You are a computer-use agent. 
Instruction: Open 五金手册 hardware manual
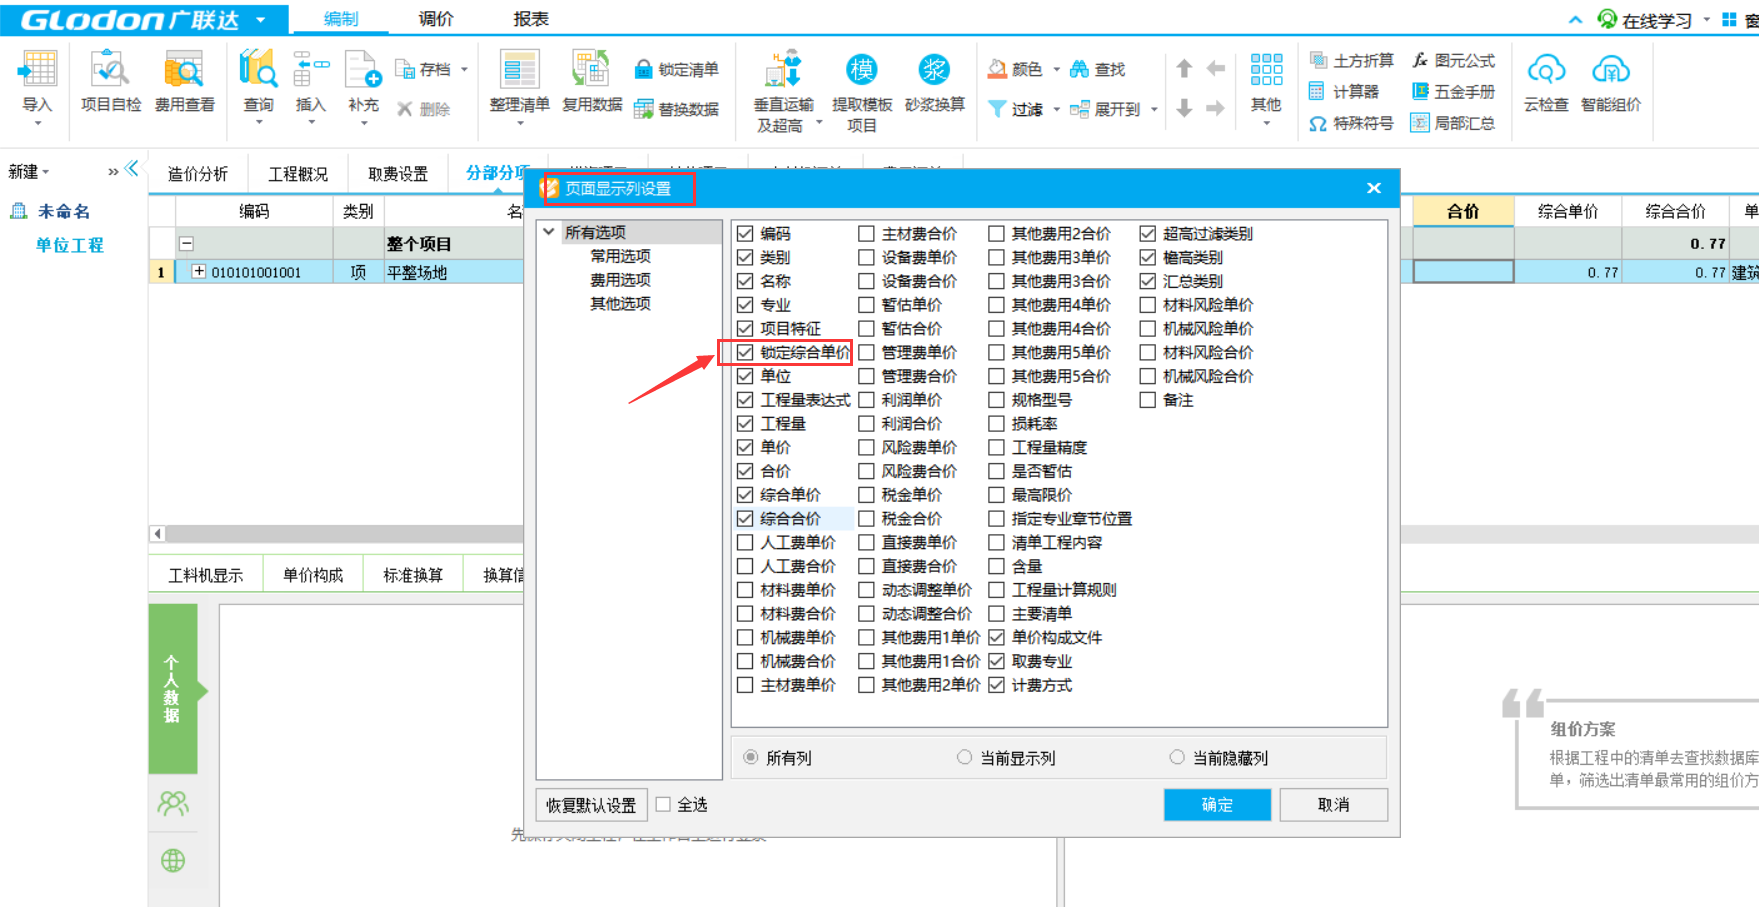[1453, 92]
